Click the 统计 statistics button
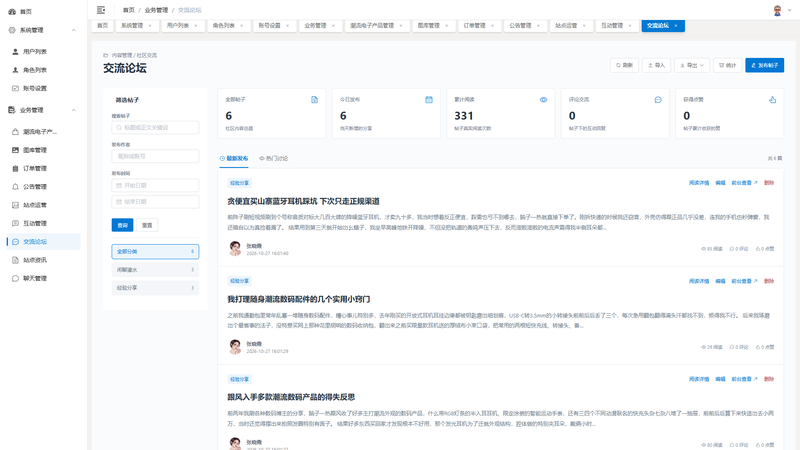The image size is (800, 450). click(727, 65)
